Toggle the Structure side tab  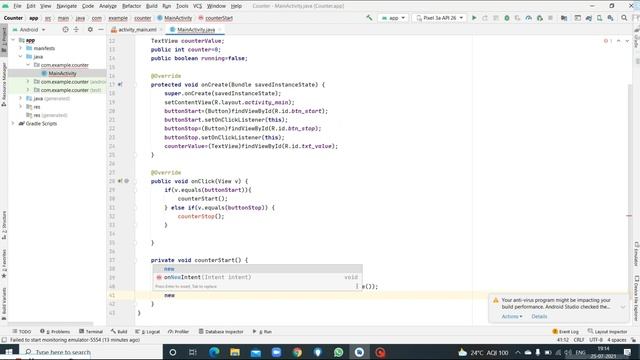click(4, 224)
